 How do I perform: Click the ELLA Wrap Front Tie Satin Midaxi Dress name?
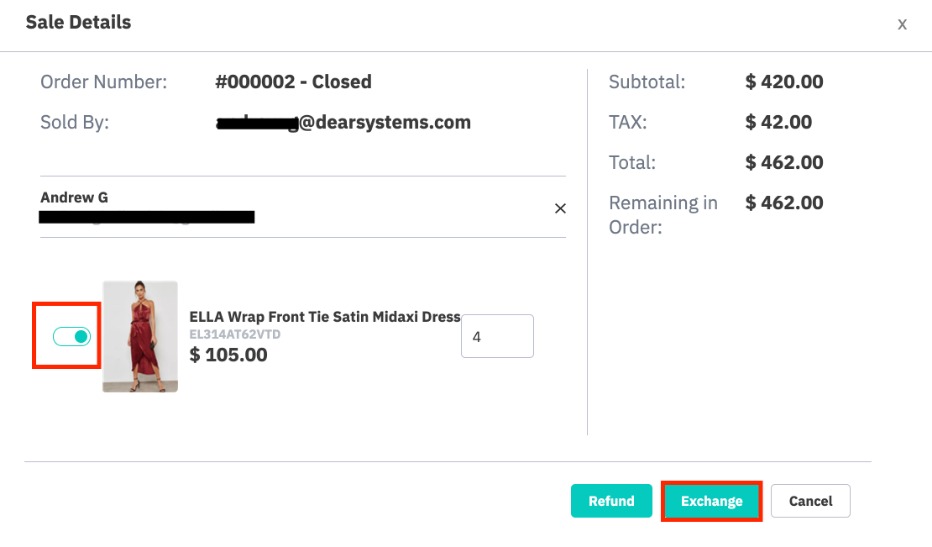pyautogui.click(x=325, y=316)
